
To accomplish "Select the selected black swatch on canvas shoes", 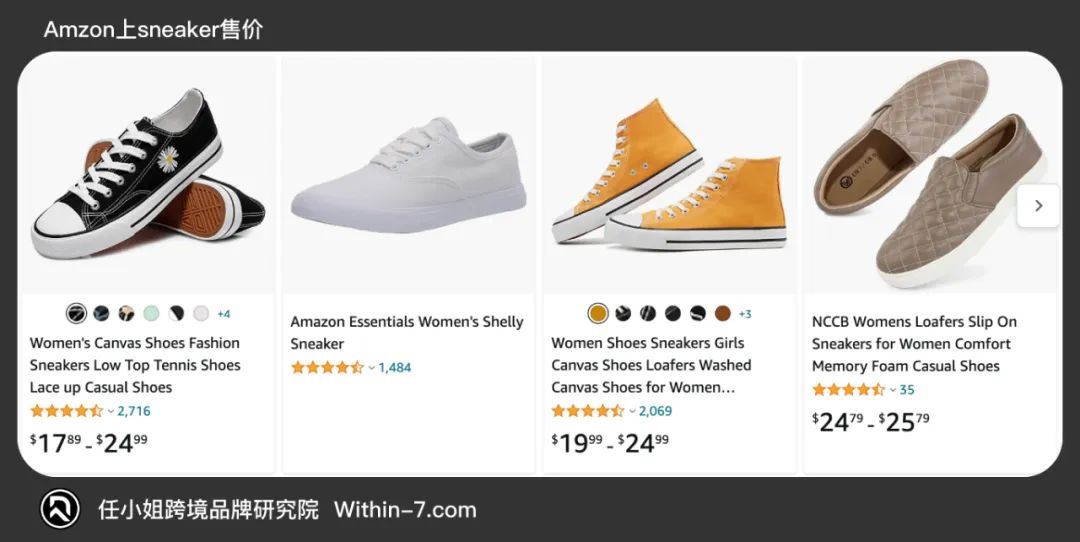I will click(x=76, y=314).
